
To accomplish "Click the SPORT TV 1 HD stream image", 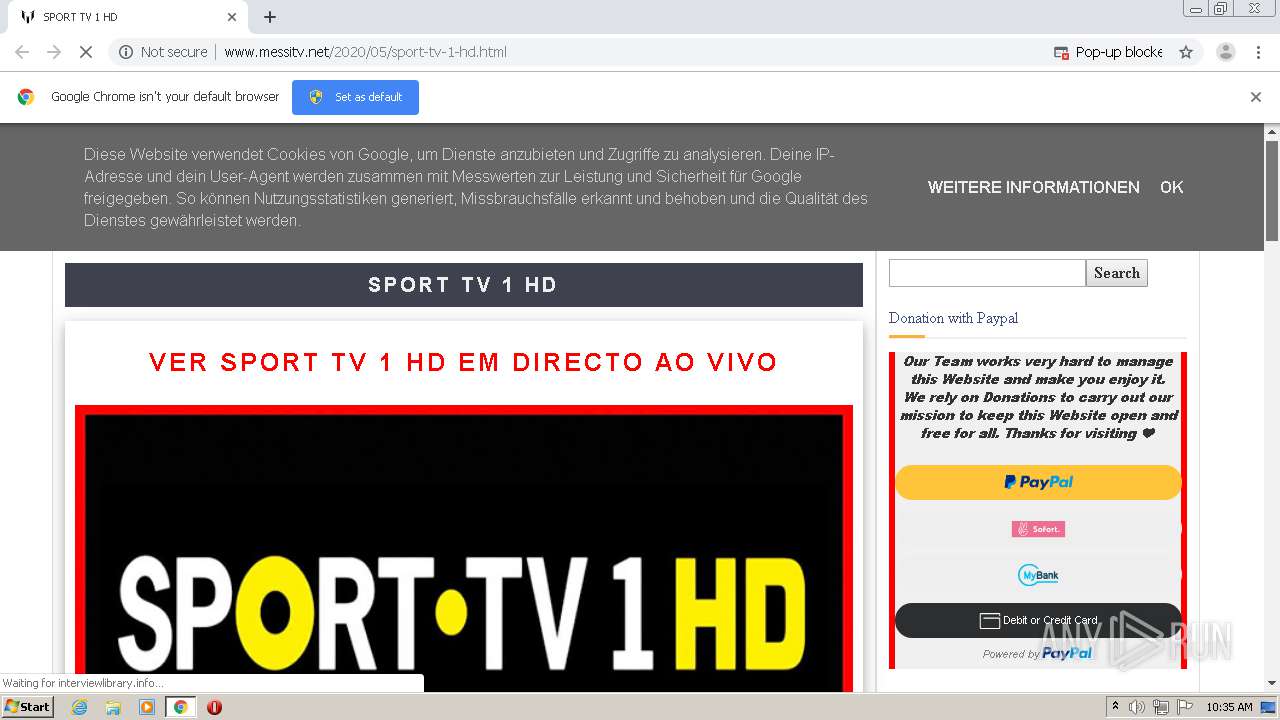I will point(464,549).
